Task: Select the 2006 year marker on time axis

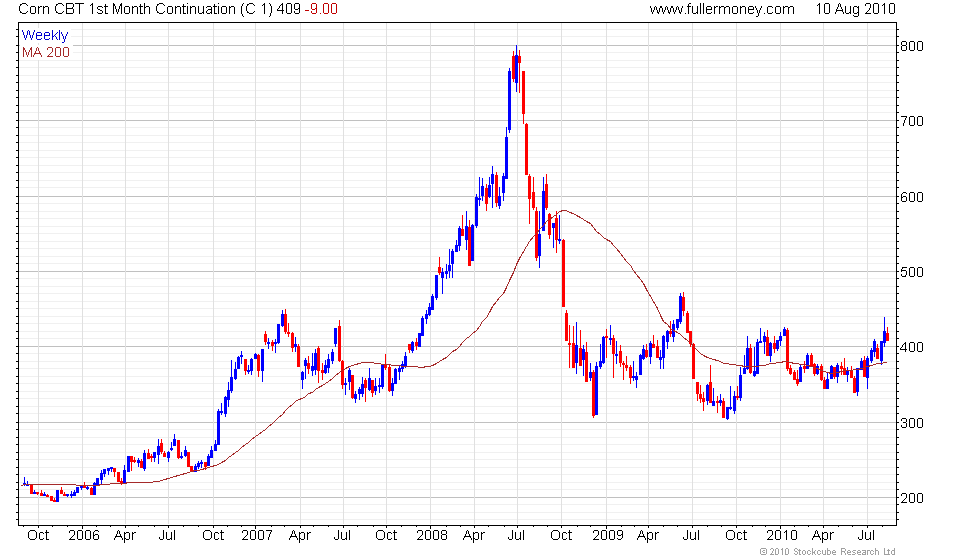Action: coord(84,536)
